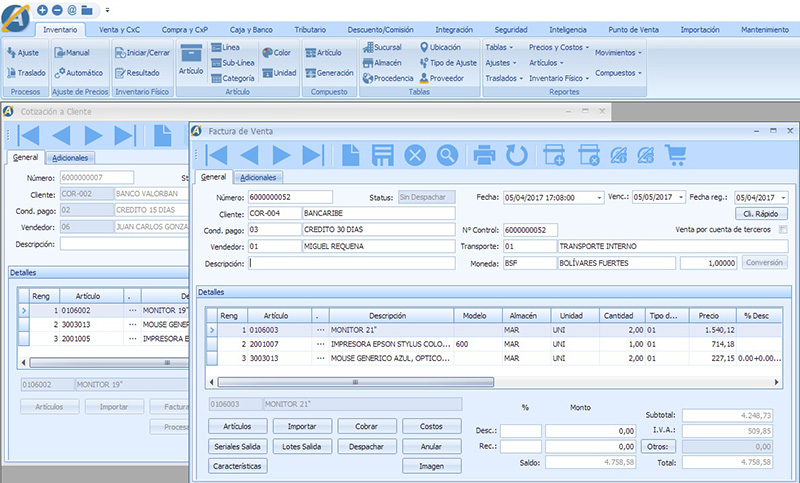The image size is (800, 483).
Task: Click the new document icon in Factura toolbar
Action: point(351,155)
